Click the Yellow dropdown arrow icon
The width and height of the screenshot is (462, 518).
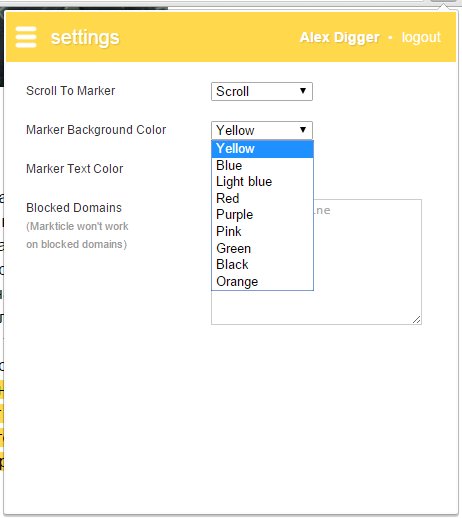point(303,130)
